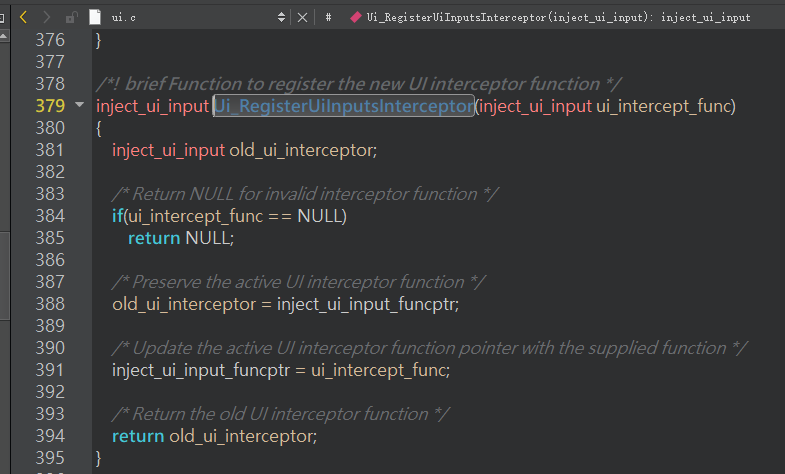Click the # preprocessor directives button
Screen dimensions: 785x474
[328, 18]
